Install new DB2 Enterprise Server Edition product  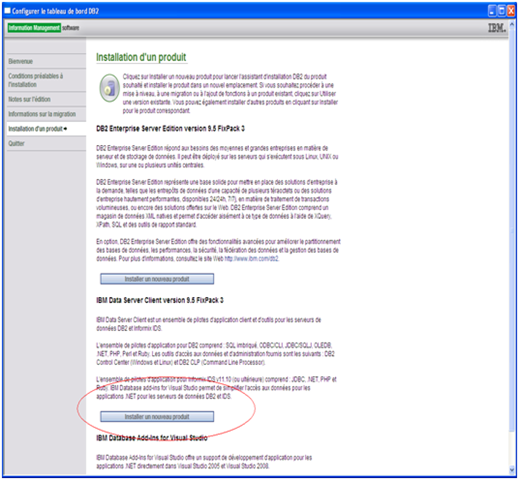click(x=157, y=279)
